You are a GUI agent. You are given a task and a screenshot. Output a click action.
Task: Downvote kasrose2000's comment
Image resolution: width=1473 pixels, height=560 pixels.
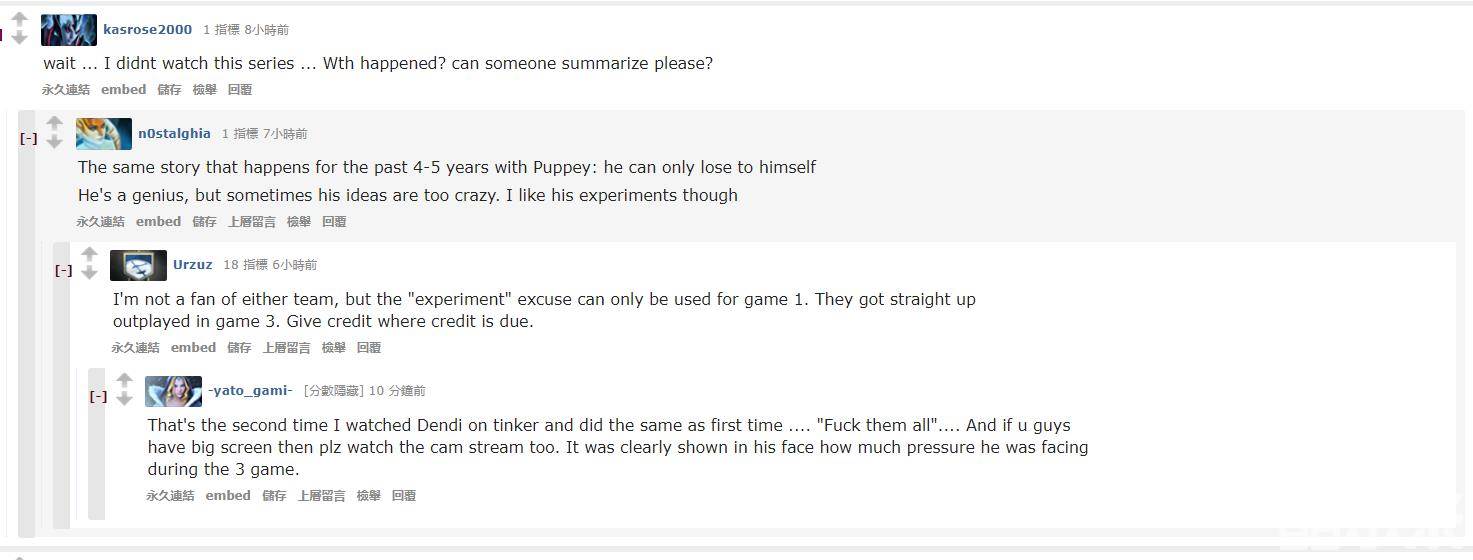(19, 37)
